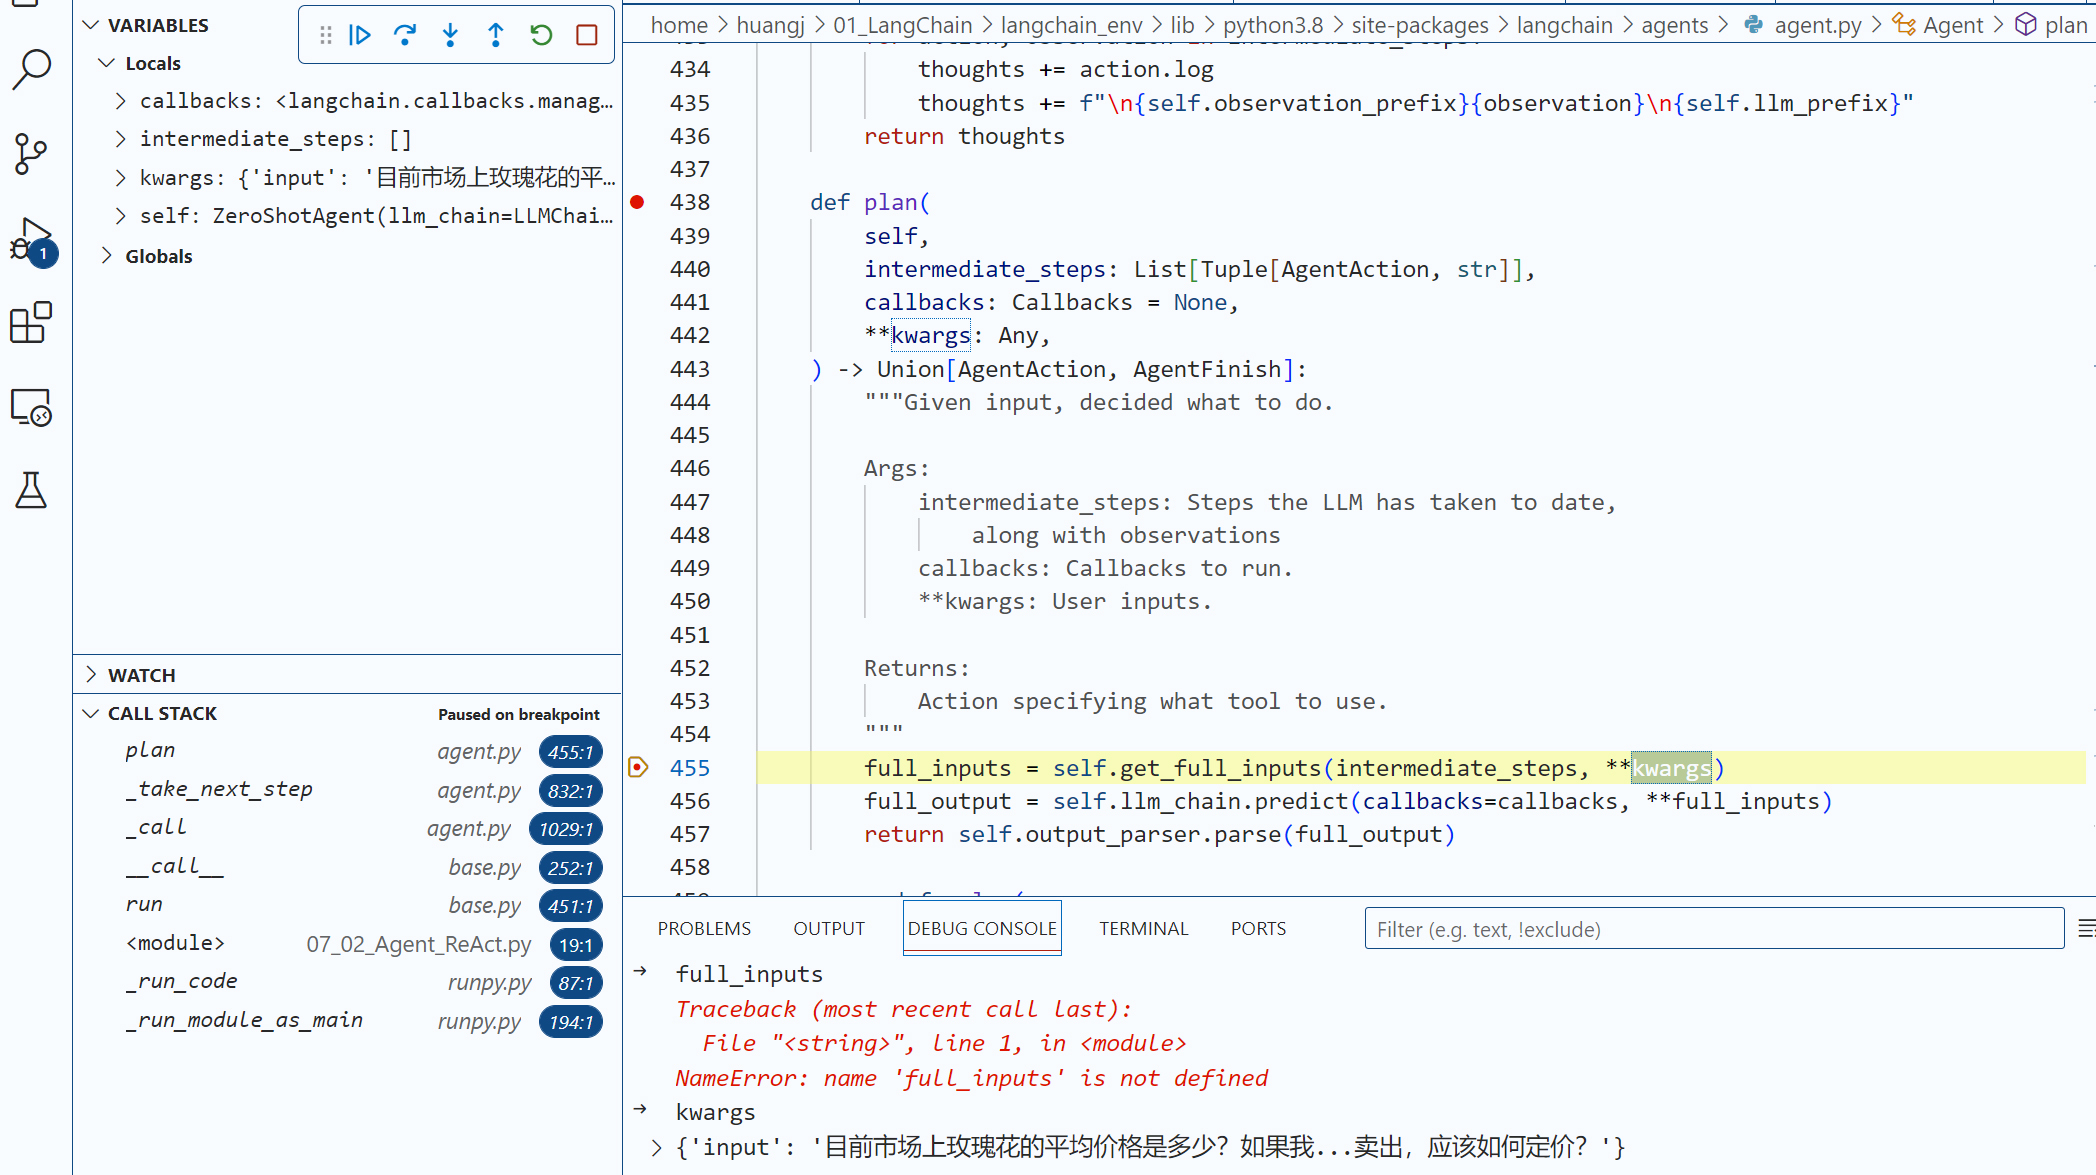Viewport: 2096px width, 1175px height.
Task: Open the Source Control view
Action: [31, 154]
